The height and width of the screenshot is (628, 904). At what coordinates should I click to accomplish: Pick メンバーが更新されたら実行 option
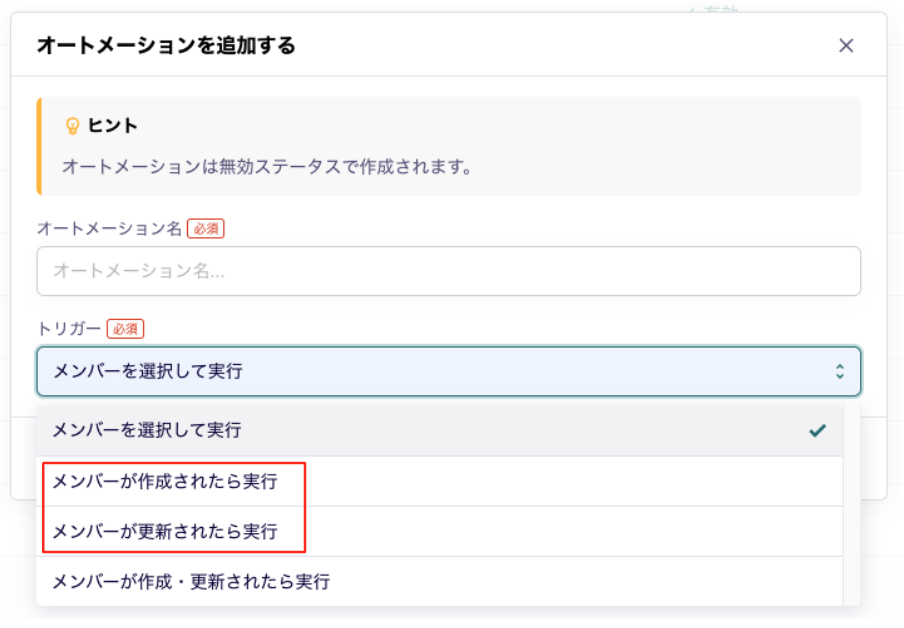point(165,531)
